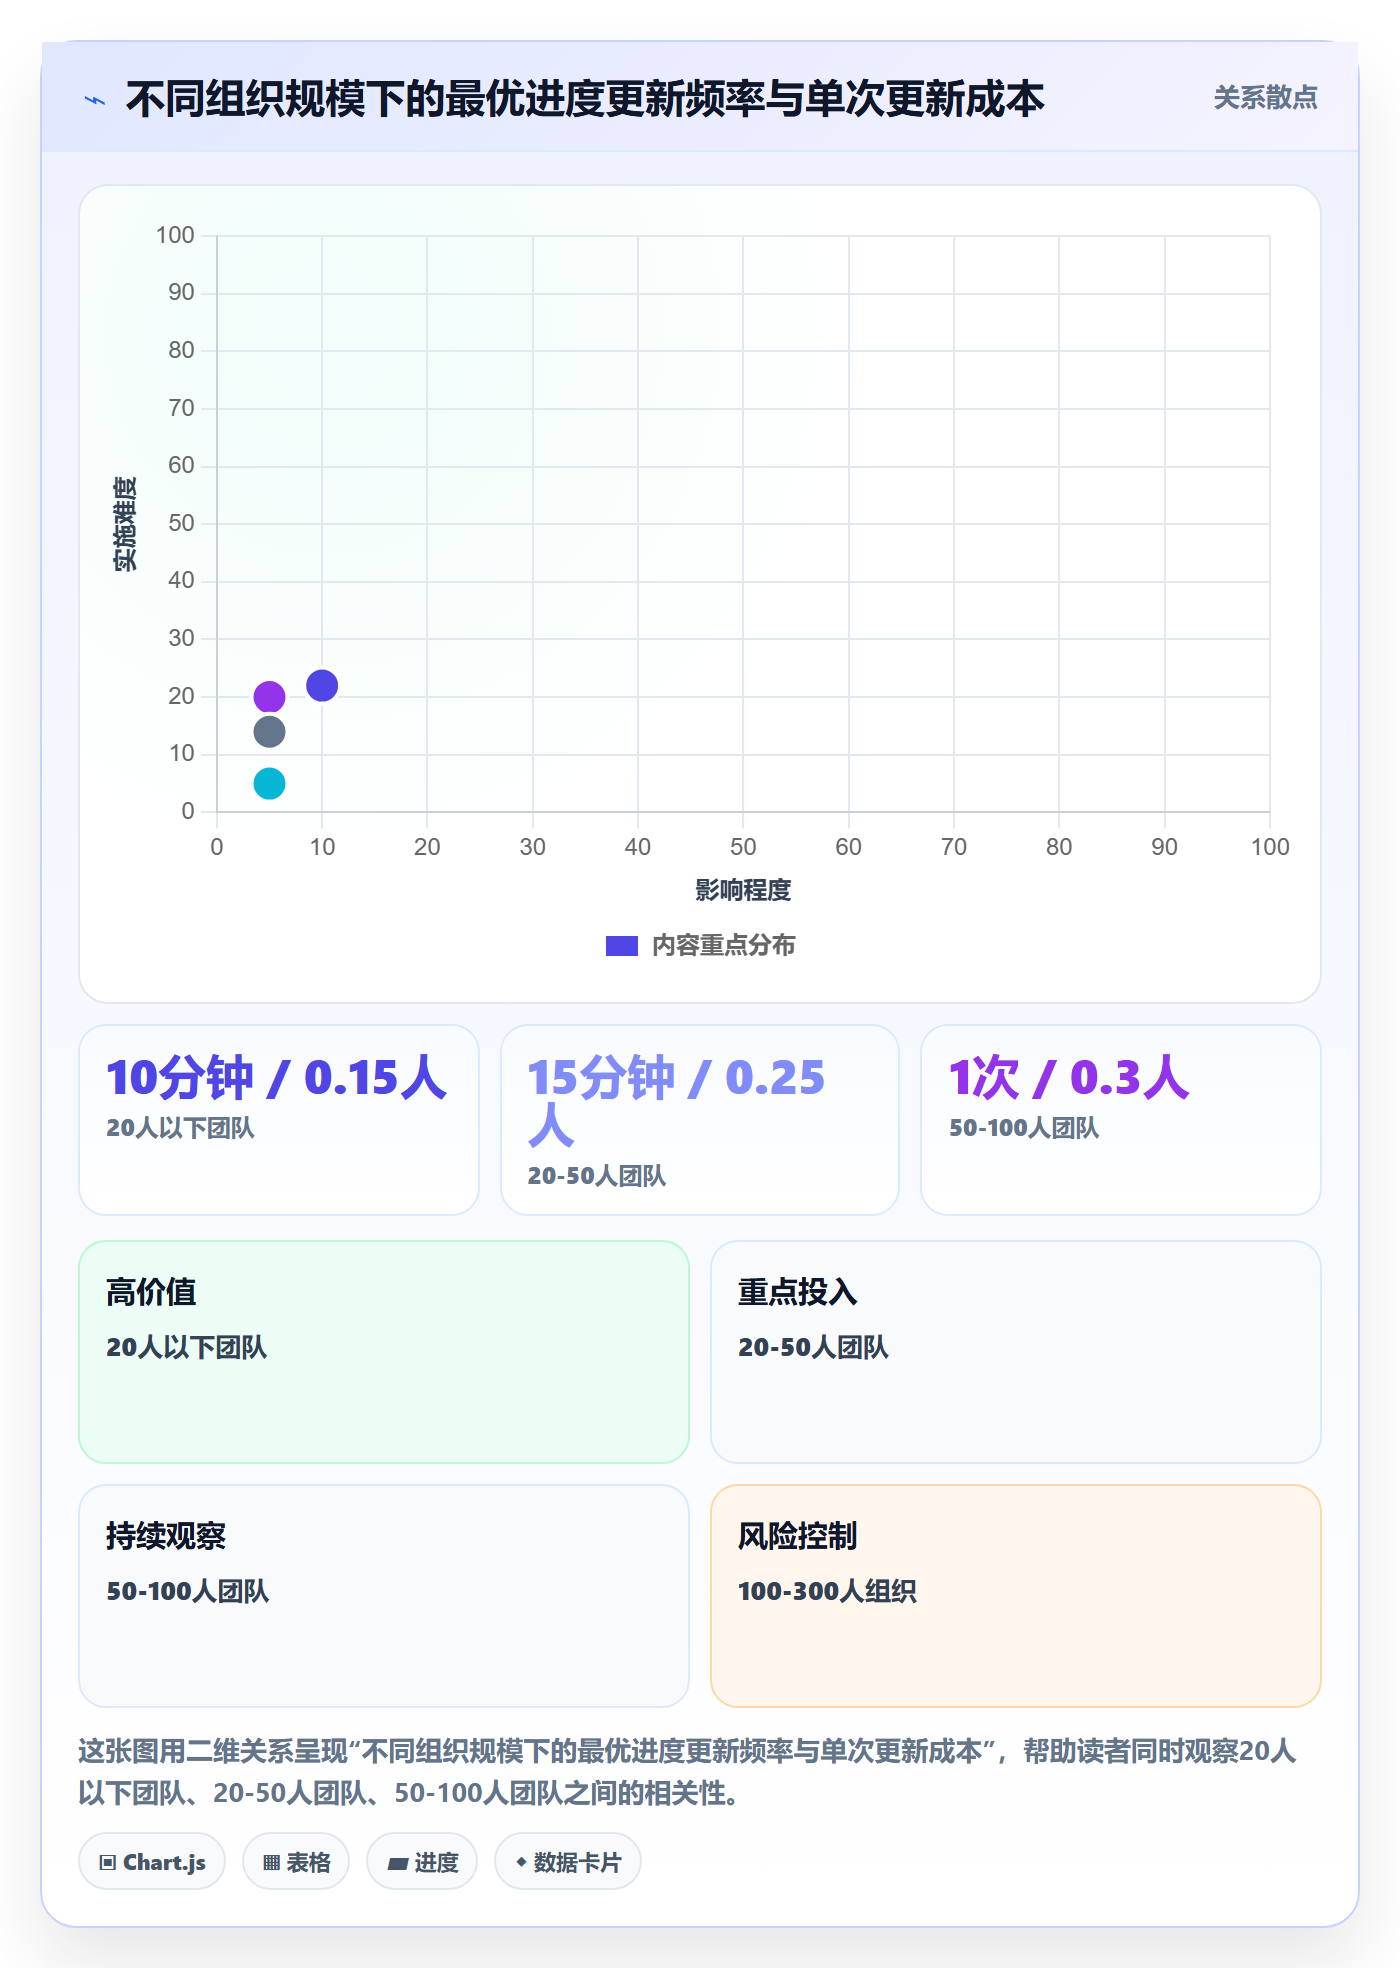This screenshot has height=1968, width=1400.
Task: Click the 表格 tag chip
Action: pos(296,1862)
